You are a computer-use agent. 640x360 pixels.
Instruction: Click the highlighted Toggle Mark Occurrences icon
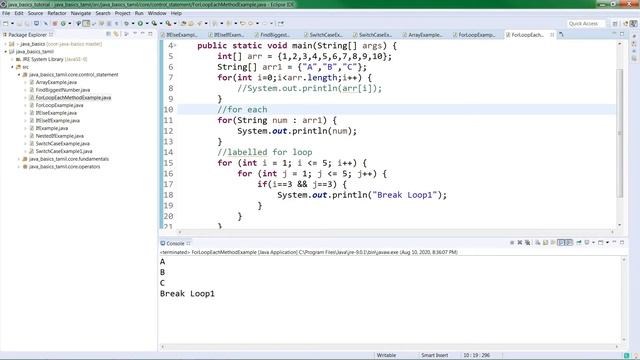tap(86, 24)
